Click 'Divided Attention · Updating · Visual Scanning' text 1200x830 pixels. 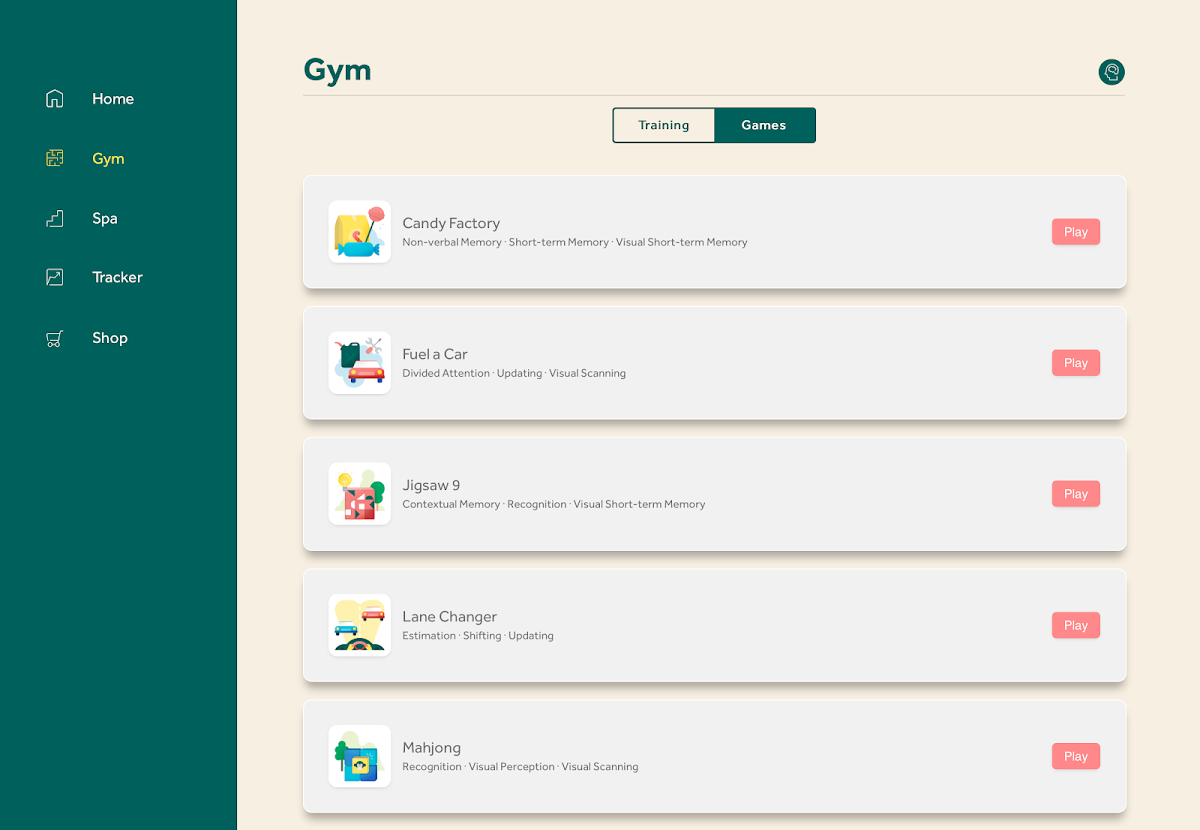514,373
